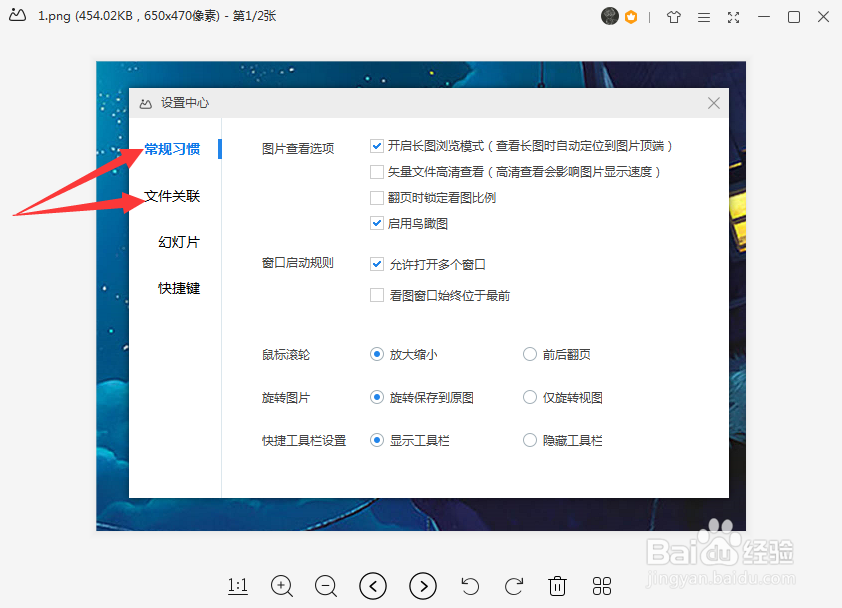This screenshot has width=842, height=608.
Task: Open the thumbnail grid view icon
Action: (602, 586)
